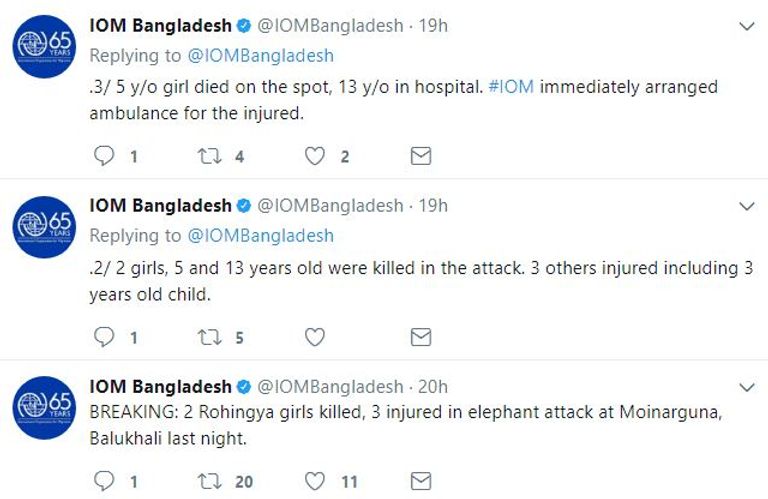Reply to the '.2/ 2 girls' tweet
Screen dimensions: 768x499
click(105, 337)
